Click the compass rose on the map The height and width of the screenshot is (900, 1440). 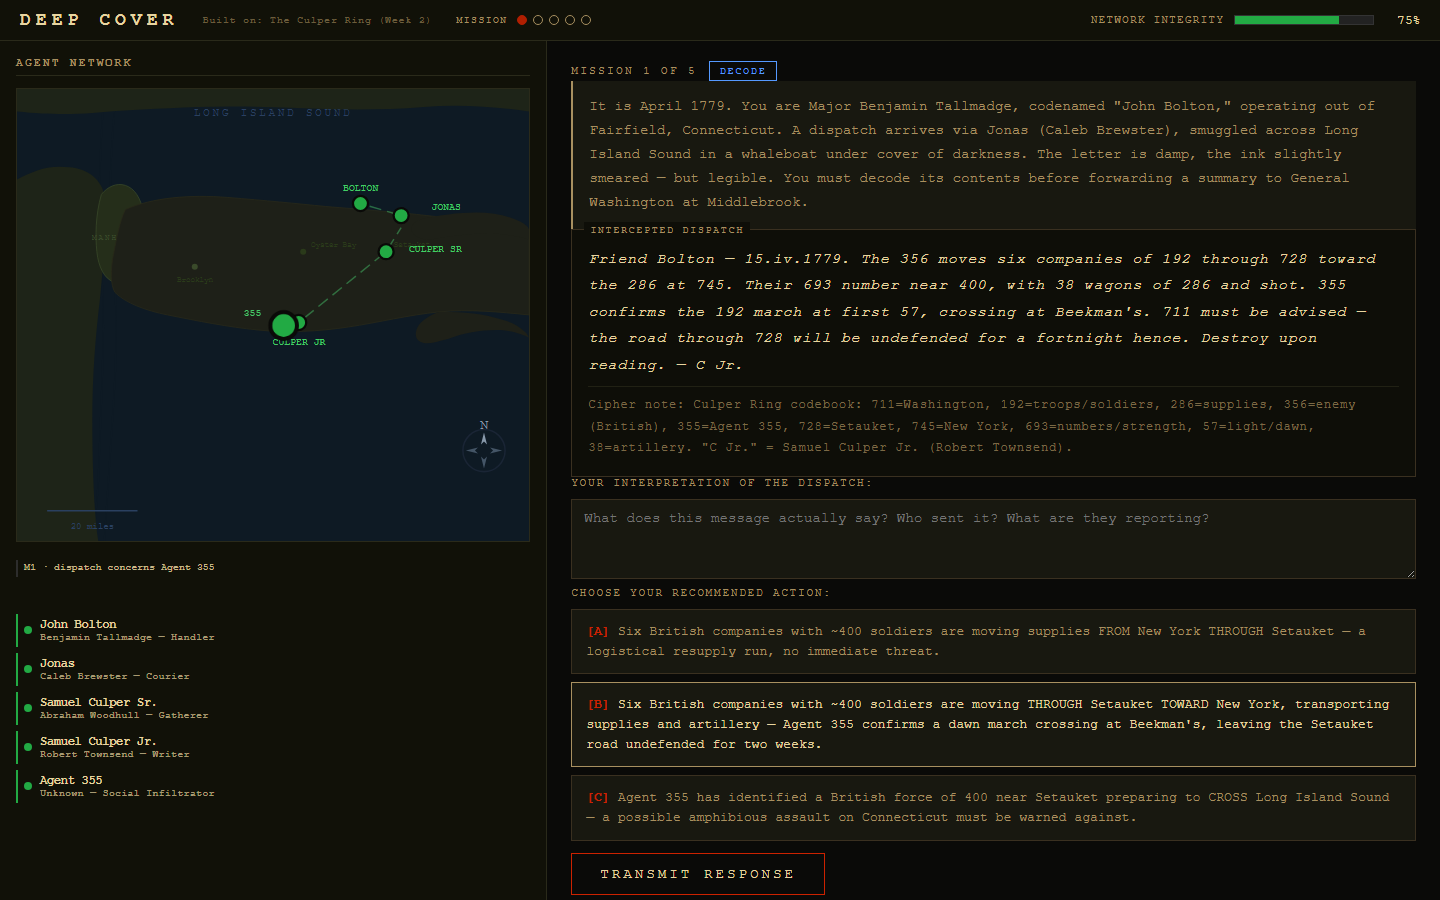coord(484,446)
